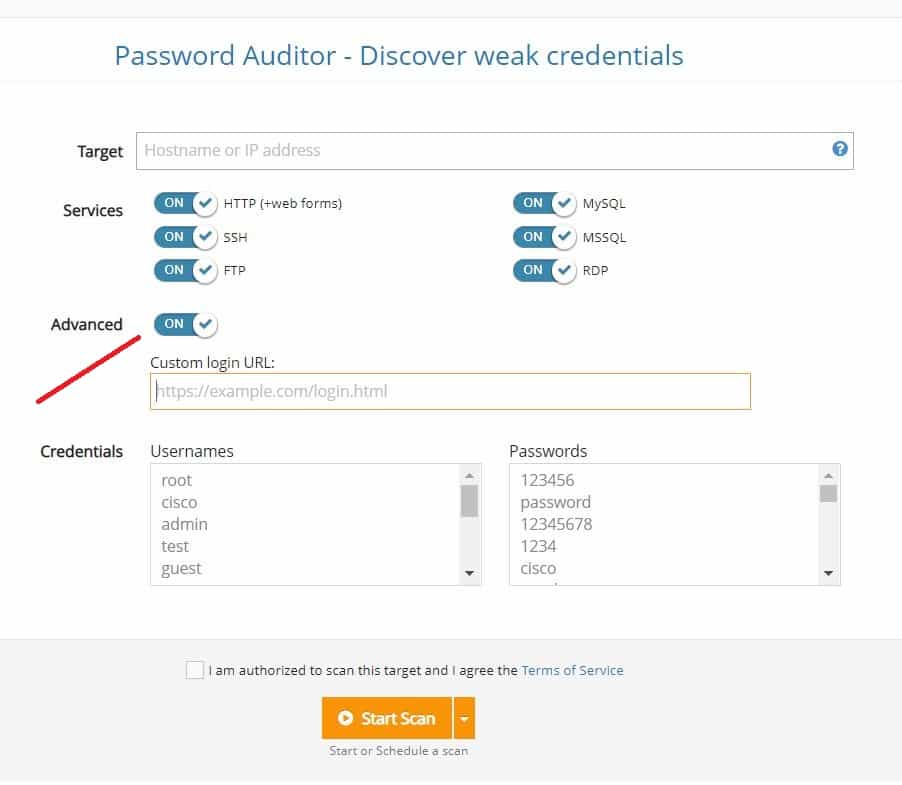Screen dimensions: 902x785
Task: Click the play icon inside Start Scan
Action: (x=345, y=717)
